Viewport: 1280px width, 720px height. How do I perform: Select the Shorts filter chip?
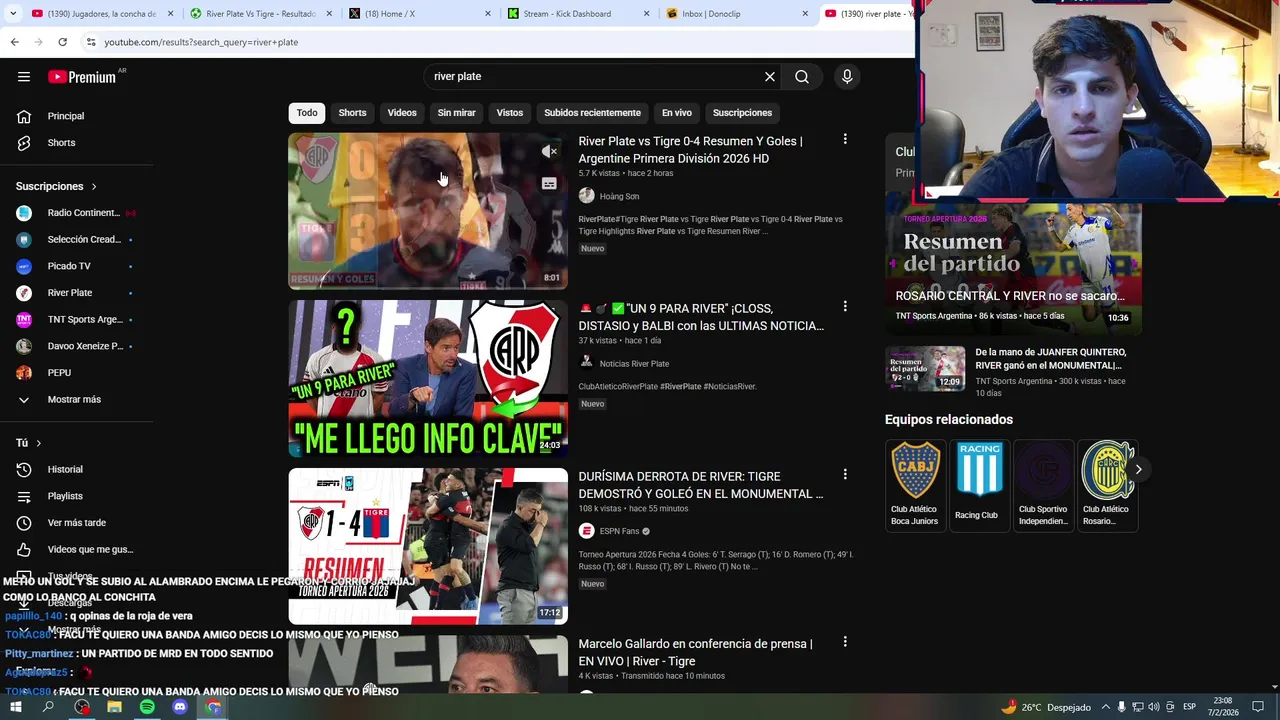click(x=352, y=113)
